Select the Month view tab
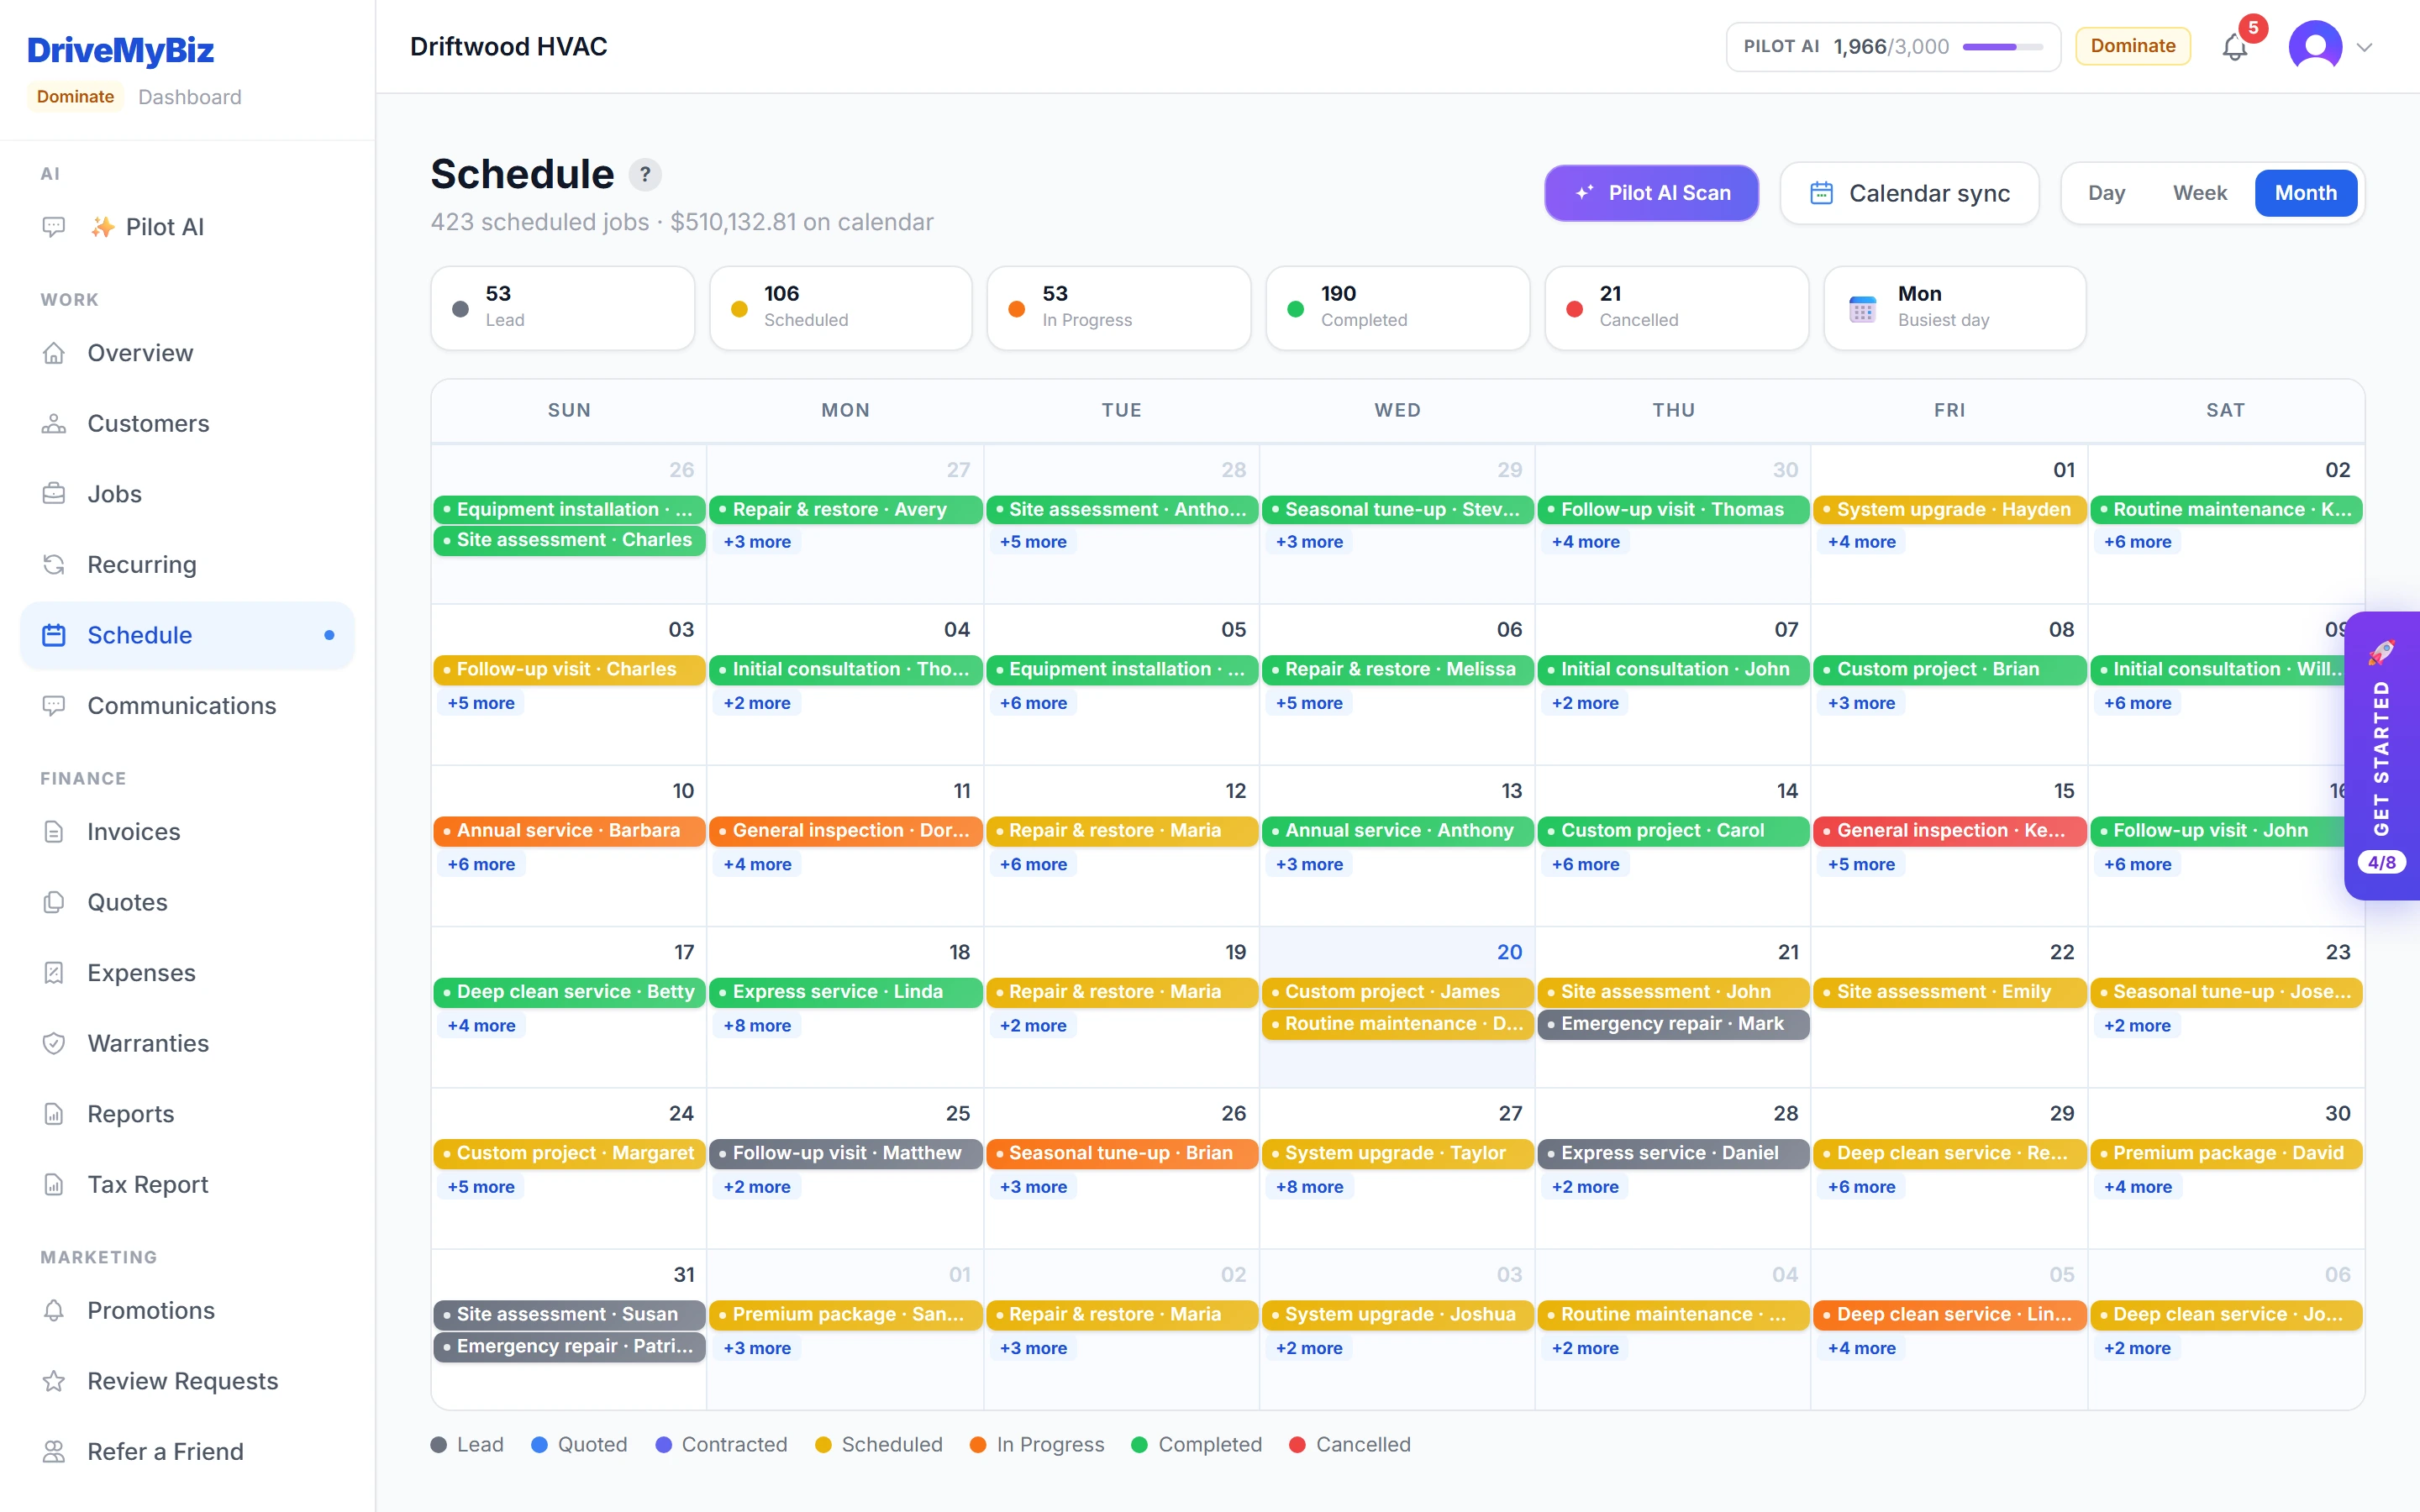Screen dimensions: 2420x1512 point(2305,193)
